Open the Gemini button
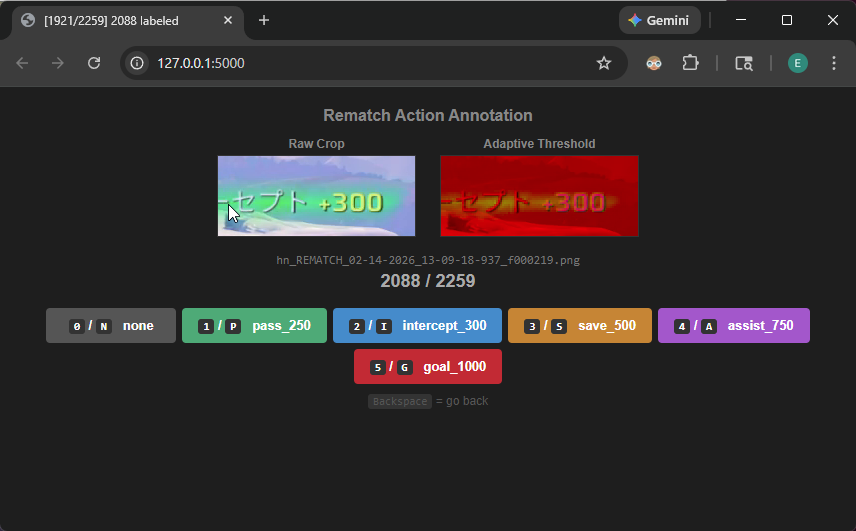Viewport: 856px width, 531px height. (x=659, y=20)
